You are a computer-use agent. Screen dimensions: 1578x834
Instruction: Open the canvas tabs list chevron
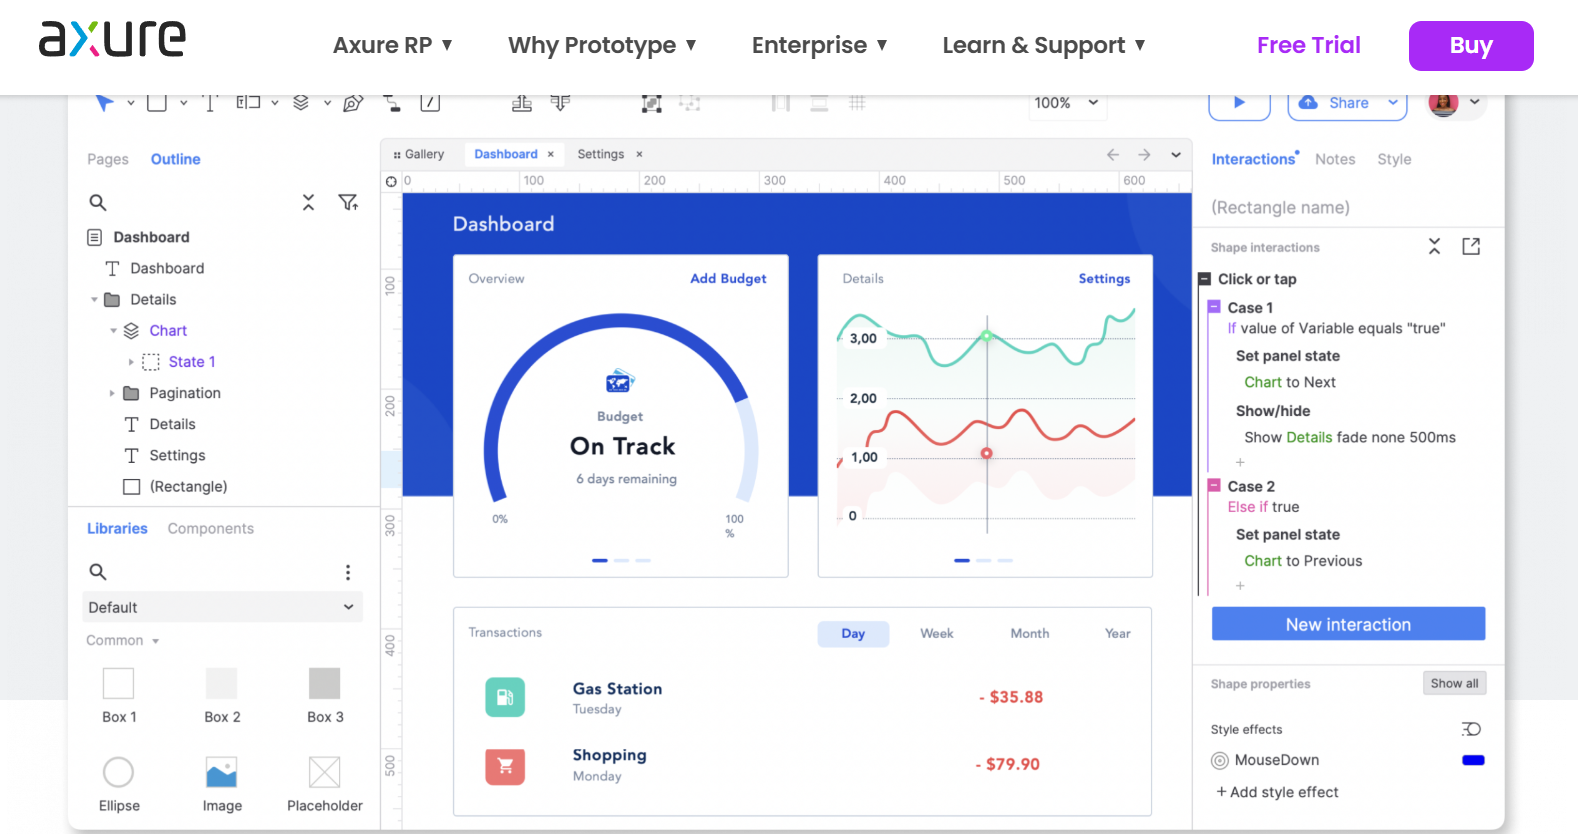point(1176,155)
